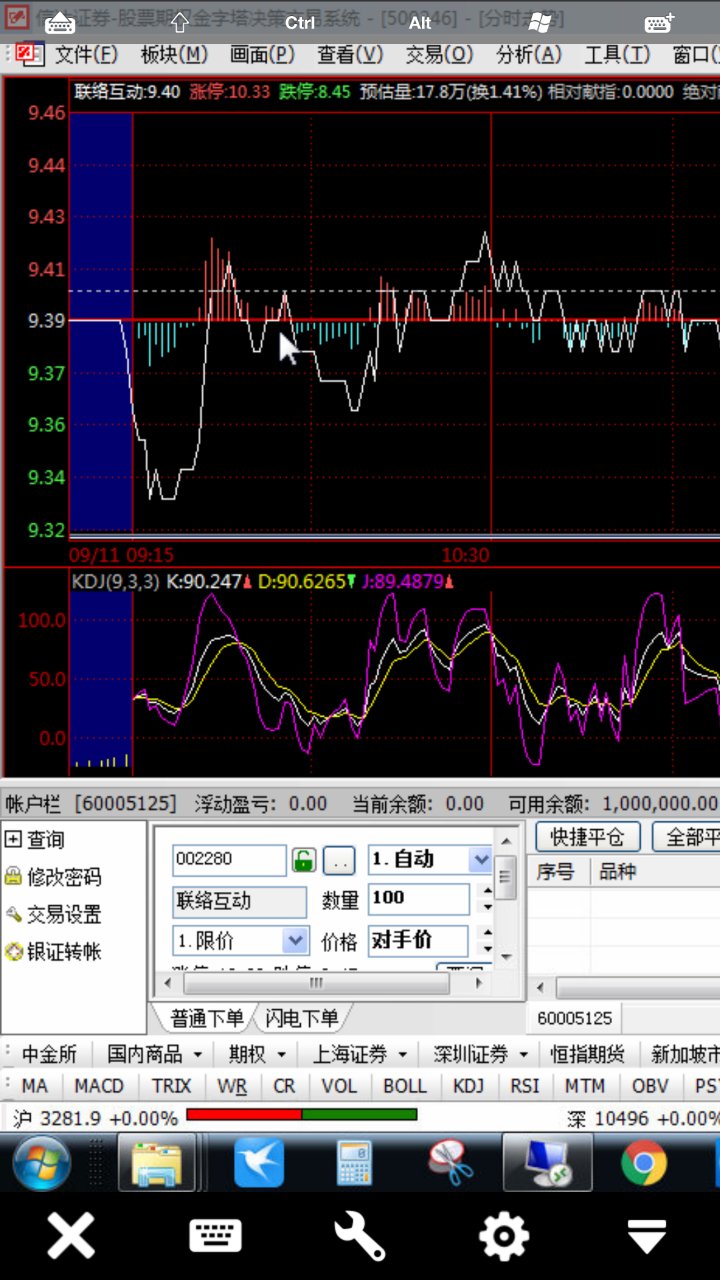Tap the gear settings icon in bottom bar

click(504, 1236)
